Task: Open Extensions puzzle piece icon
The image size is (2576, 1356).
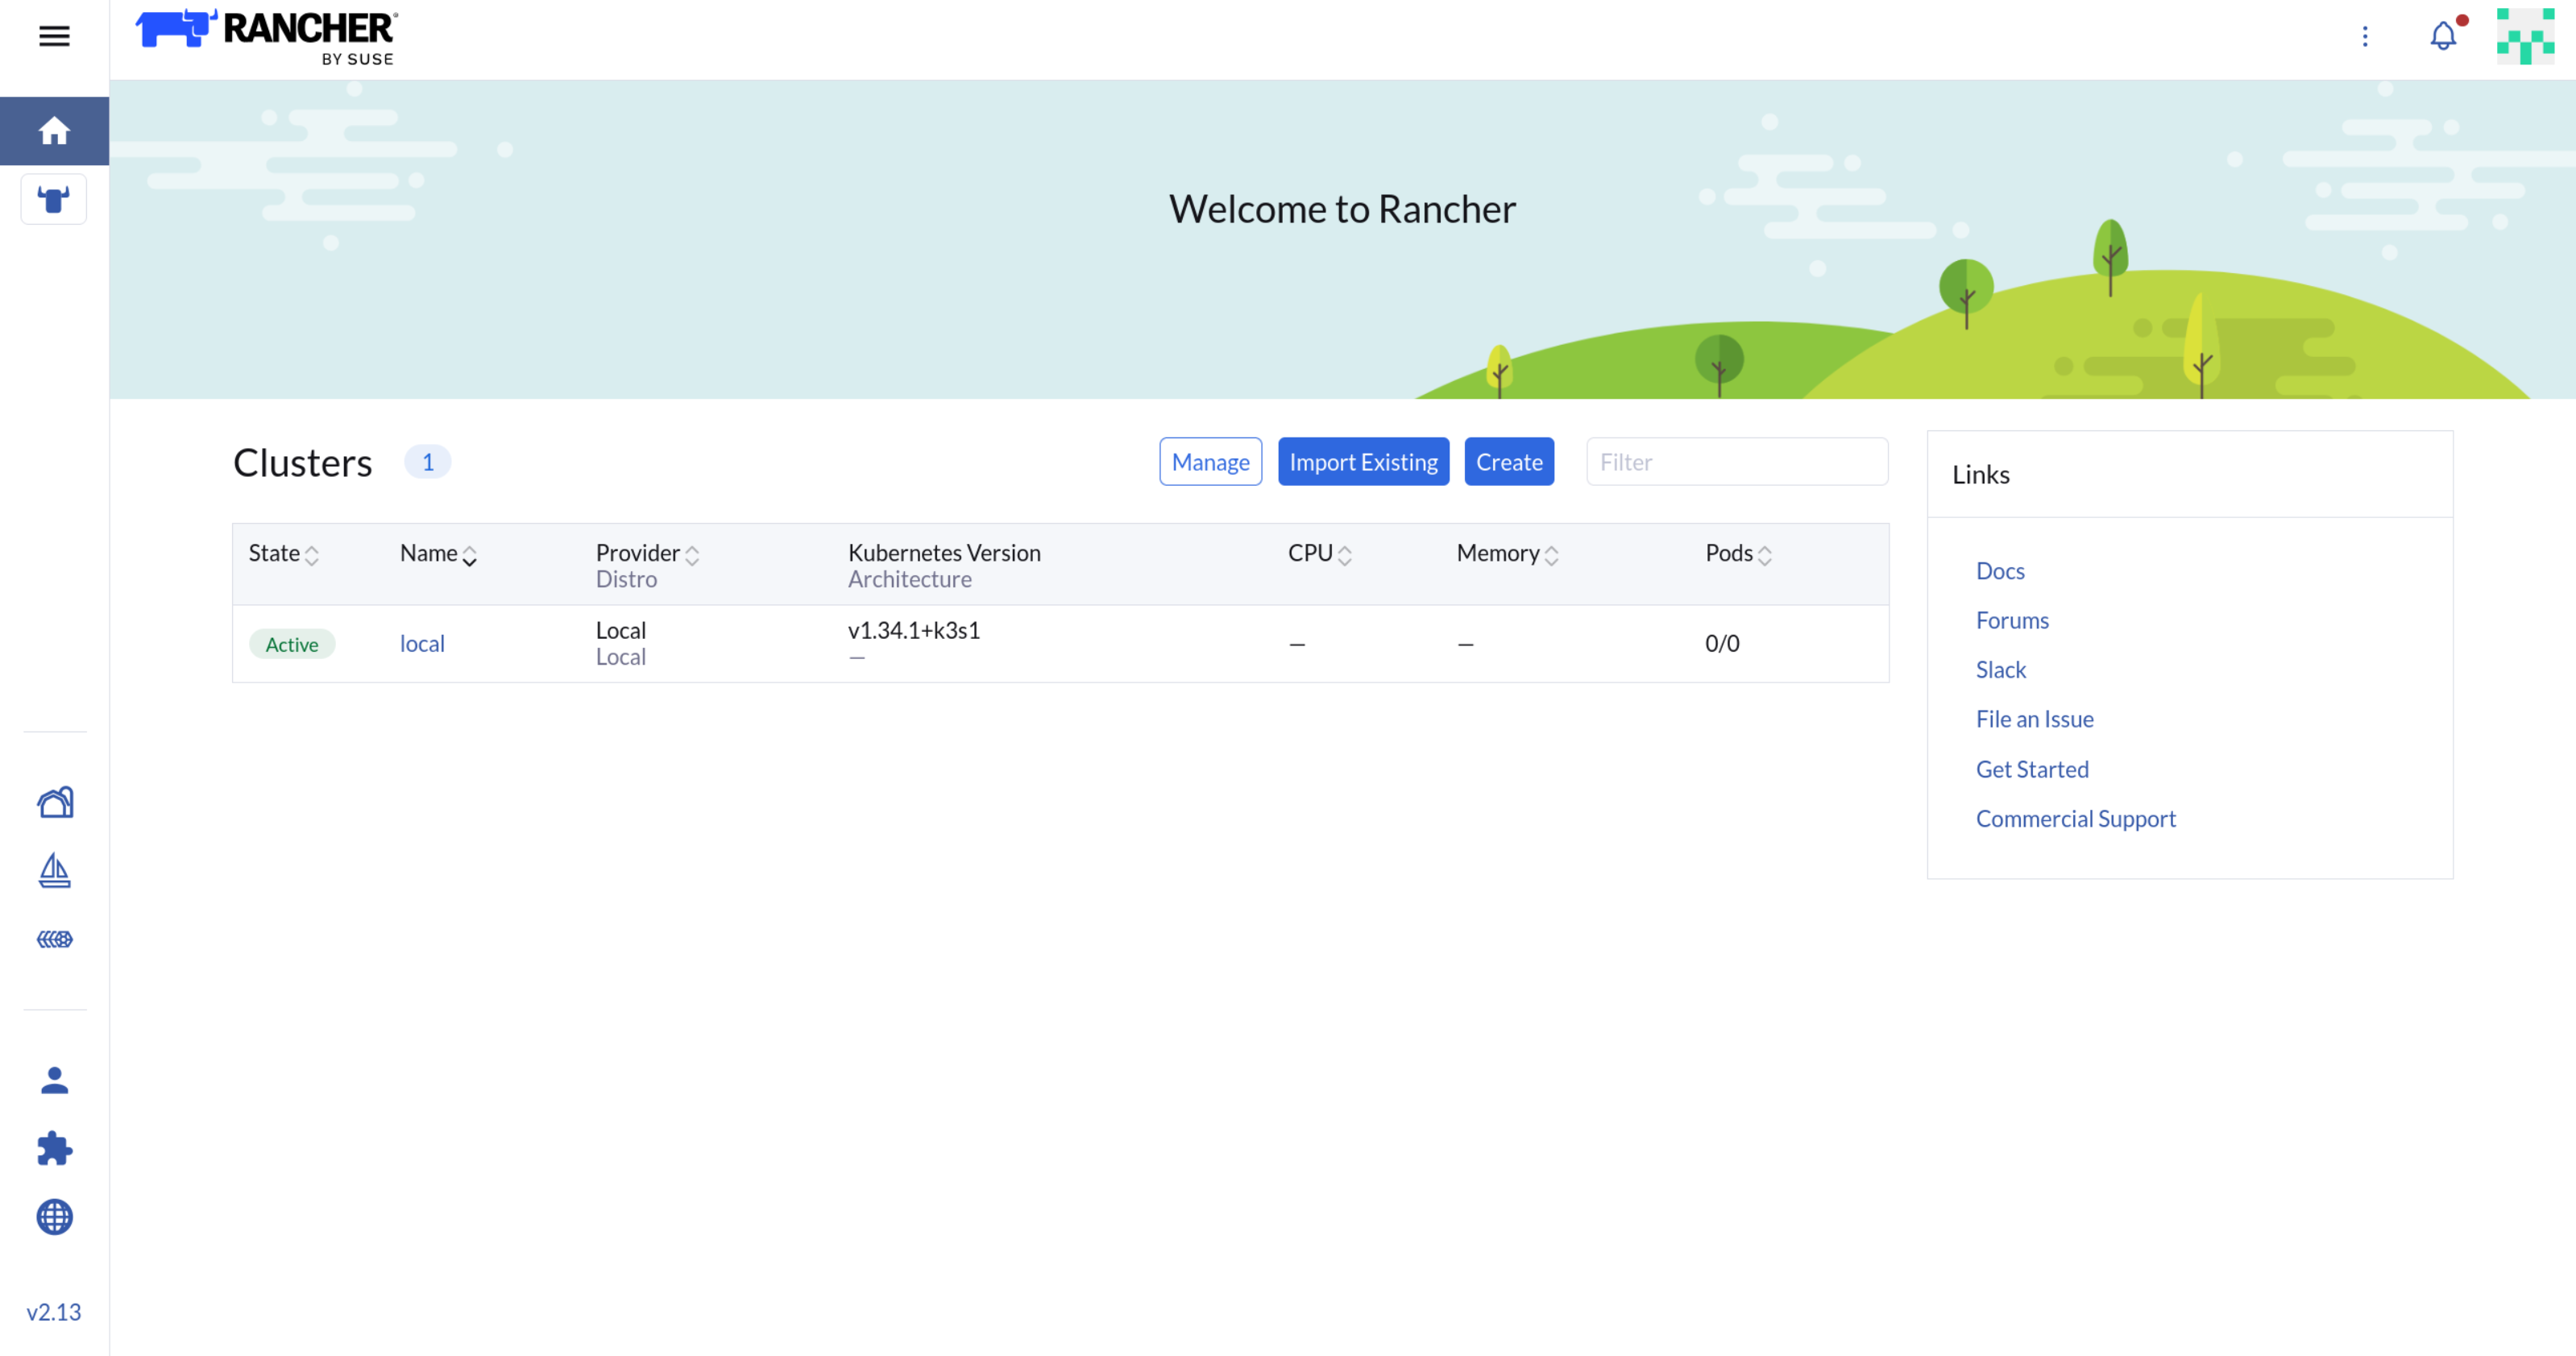Action: (54, 1148)
